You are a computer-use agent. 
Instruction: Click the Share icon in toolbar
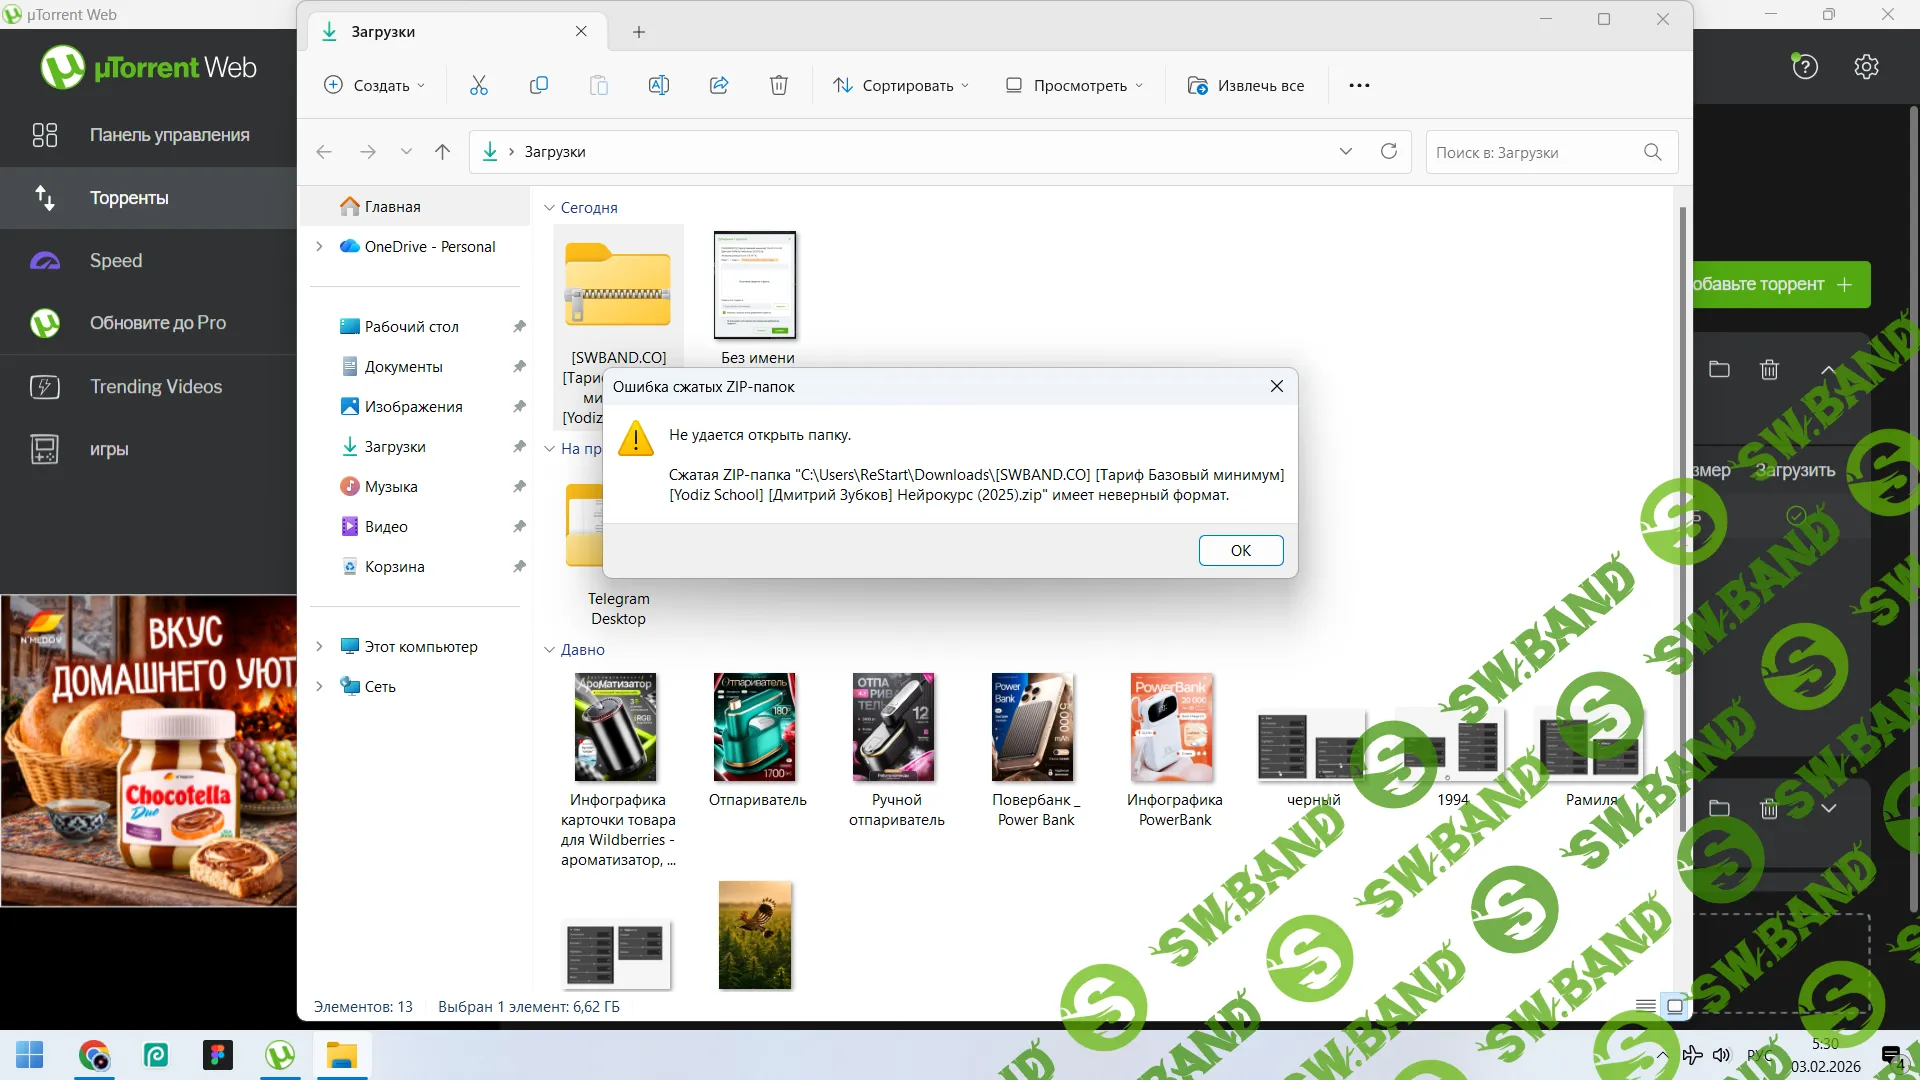(719, 85)
